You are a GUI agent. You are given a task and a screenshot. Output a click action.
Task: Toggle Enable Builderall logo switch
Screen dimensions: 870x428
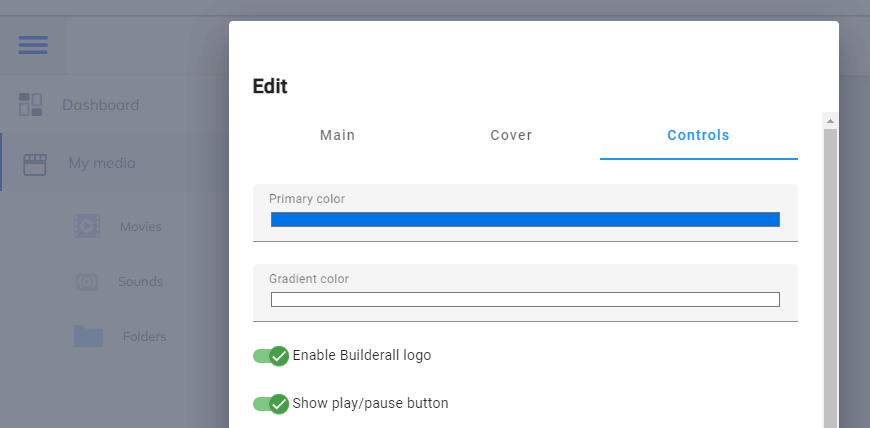coord(271,356)
